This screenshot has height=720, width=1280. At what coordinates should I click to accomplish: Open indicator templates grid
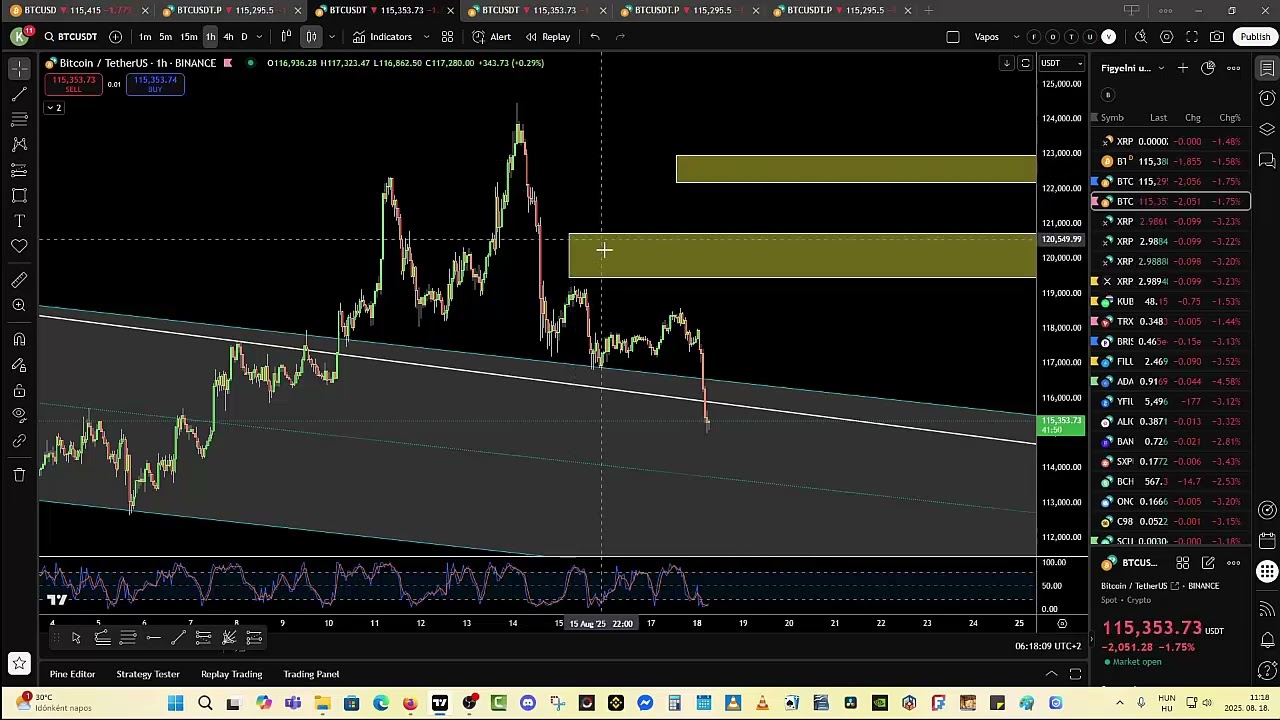click(447, 37)
